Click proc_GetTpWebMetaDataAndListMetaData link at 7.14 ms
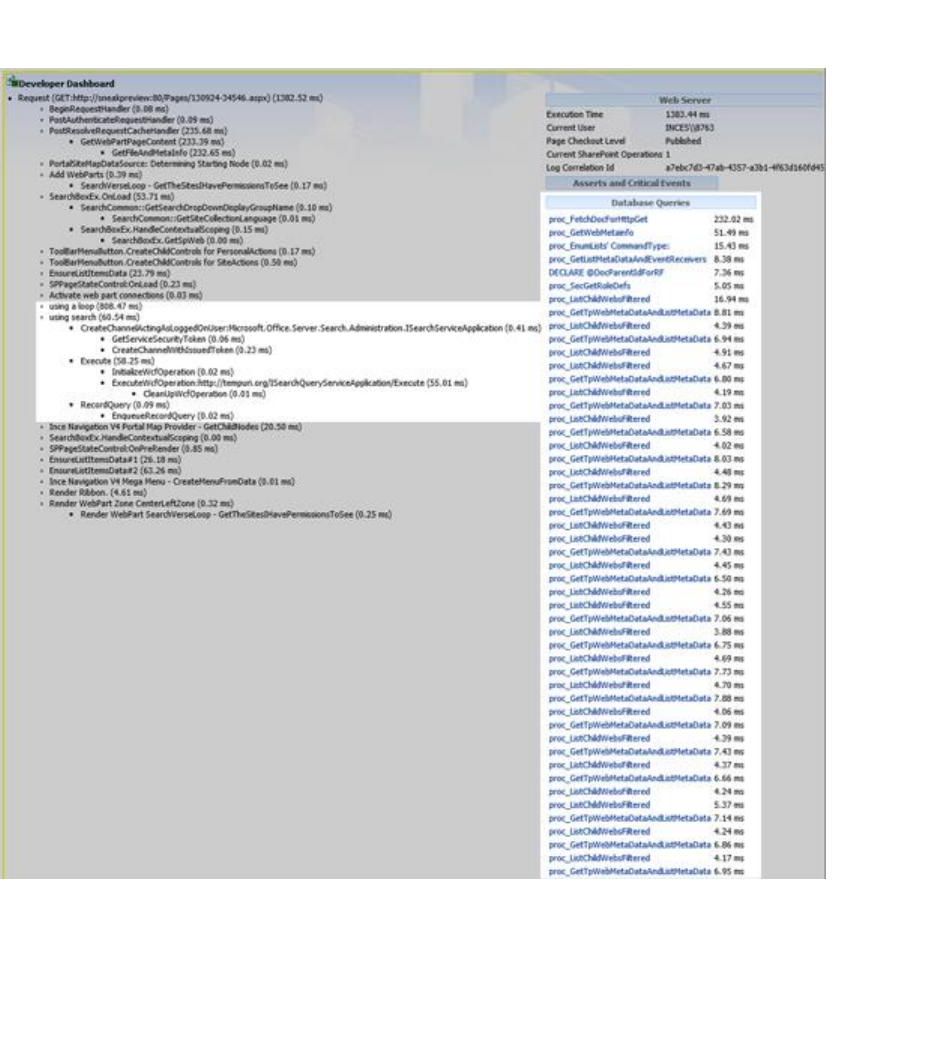This screenshot has height=1051, width=928. pos(630,818)
